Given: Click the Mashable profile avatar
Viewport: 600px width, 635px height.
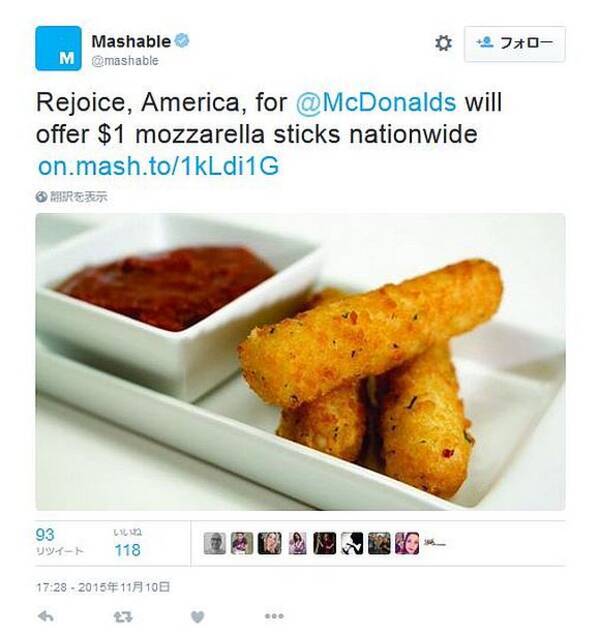Looking at the screenshot, I should 58,48.
